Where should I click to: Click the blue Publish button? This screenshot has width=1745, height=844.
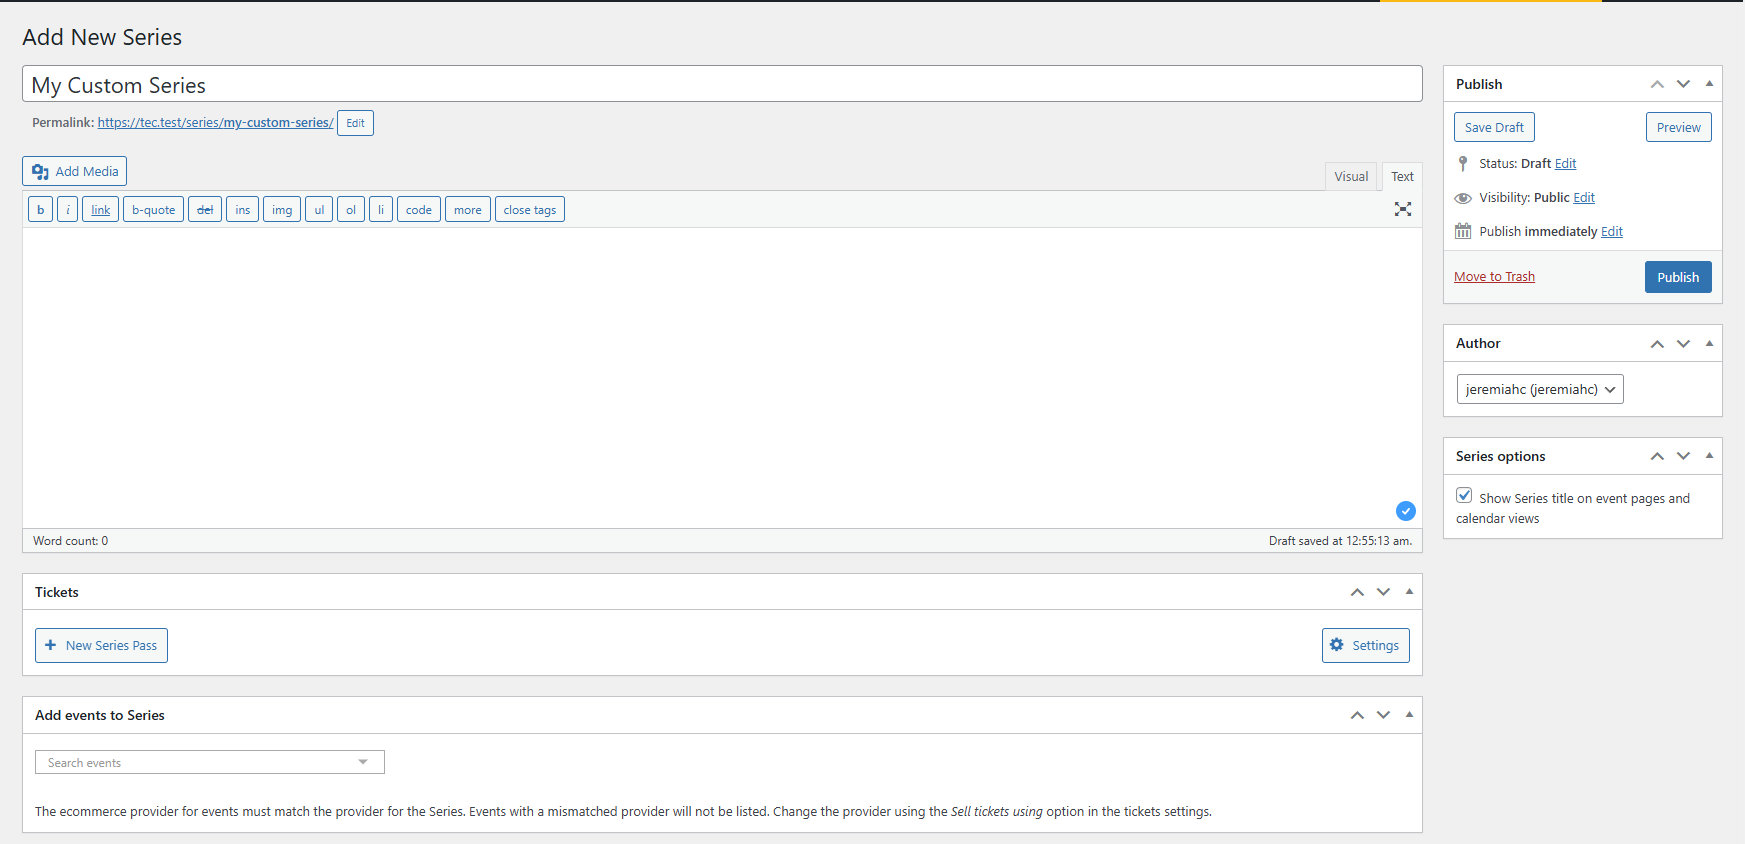coord(1677,277)
